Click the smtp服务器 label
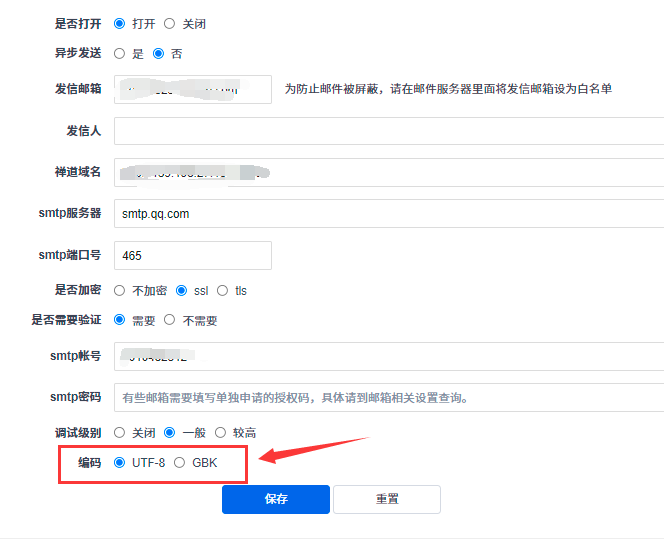The image size is (664, 550). (70, 213)
